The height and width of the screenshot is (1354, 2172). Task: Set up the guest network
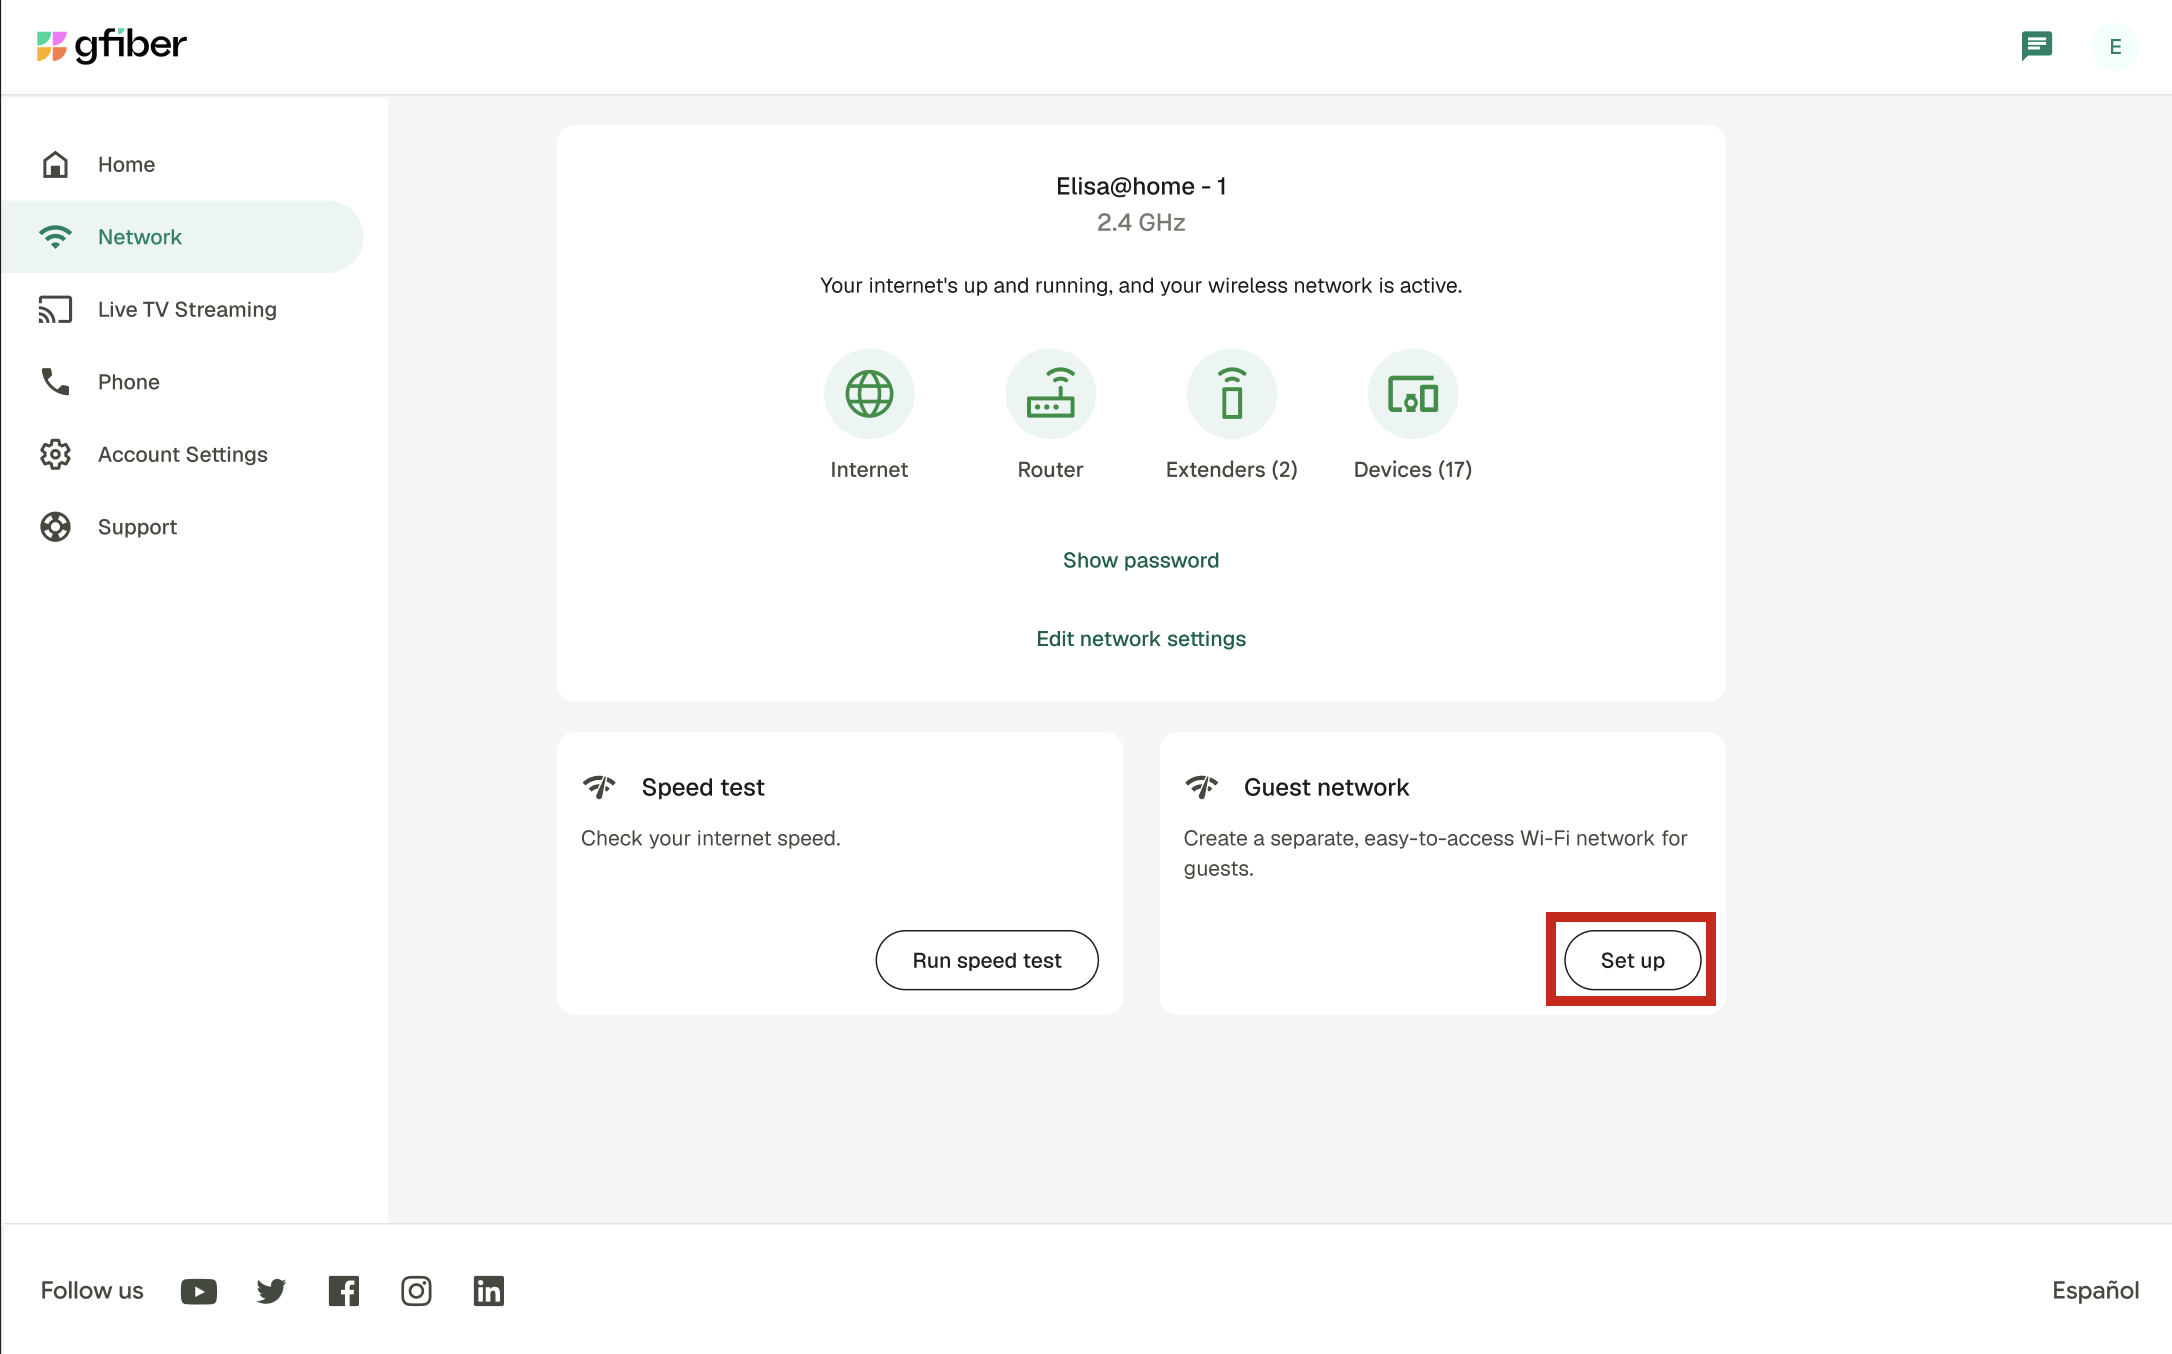pos(1632,960)
